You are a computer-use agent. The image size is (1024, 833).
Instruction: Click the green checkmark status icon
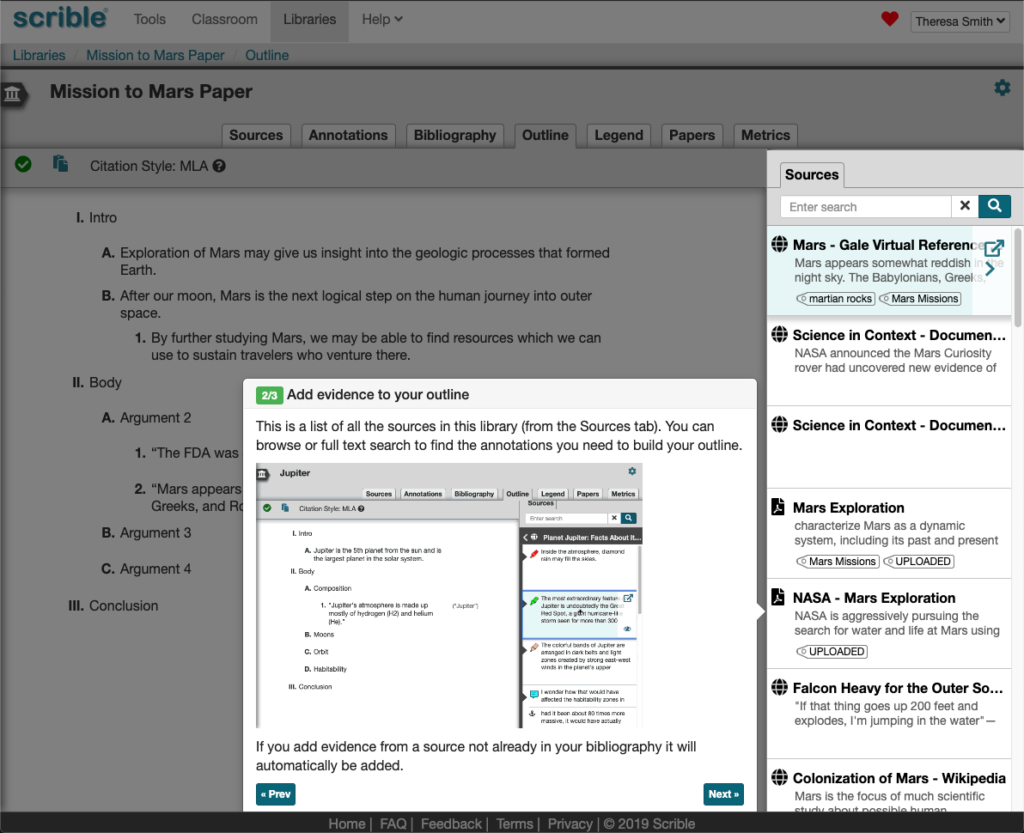[x=24, y=164]
